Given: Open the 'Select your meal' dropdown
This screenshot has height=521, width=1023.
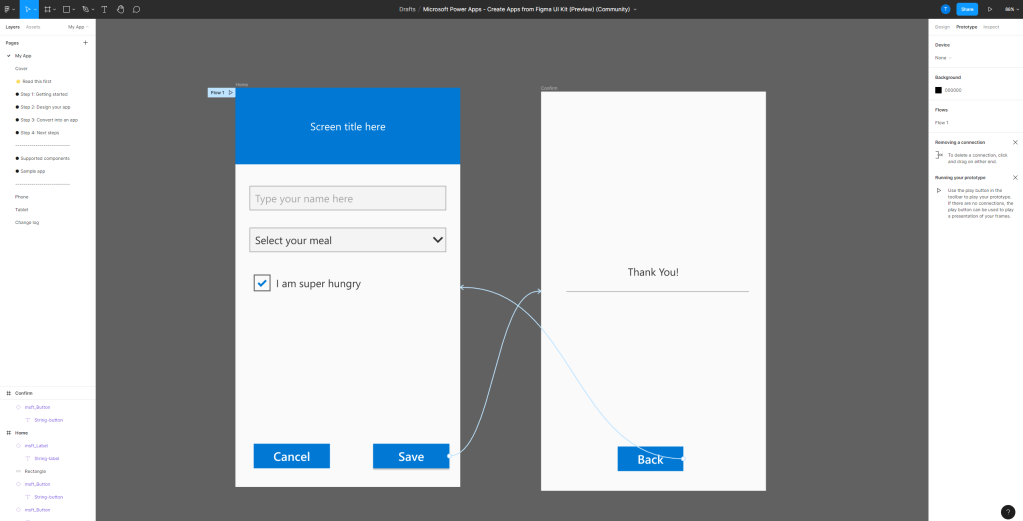Looking at the screenshot, I should pos(347,240).
